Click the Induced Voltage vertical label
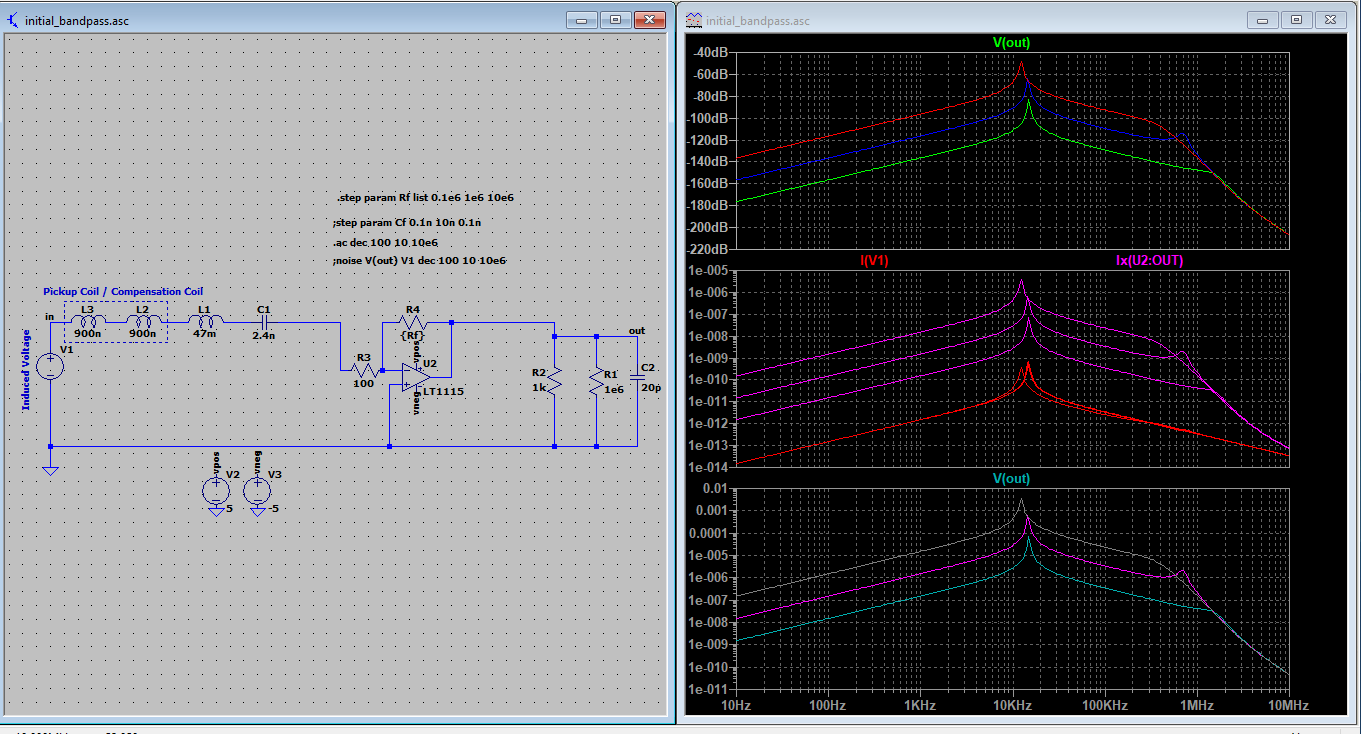This screenshot has width=1361, height=734. 26,371
